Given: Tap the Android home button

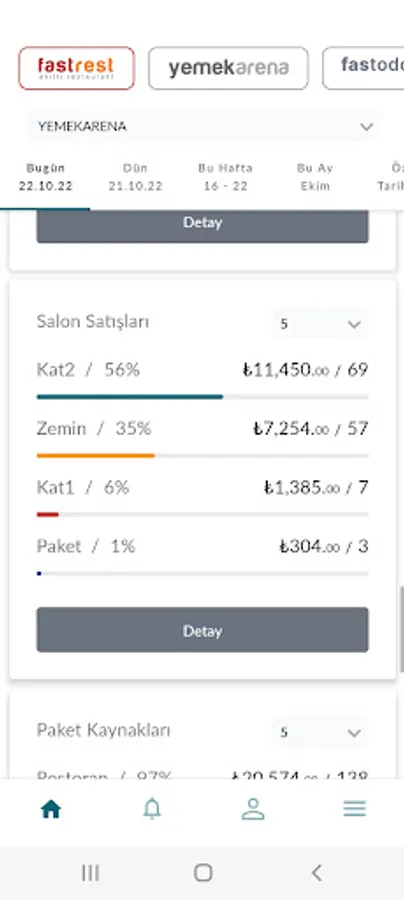Looking at the screenshot, I should (203, 873).
